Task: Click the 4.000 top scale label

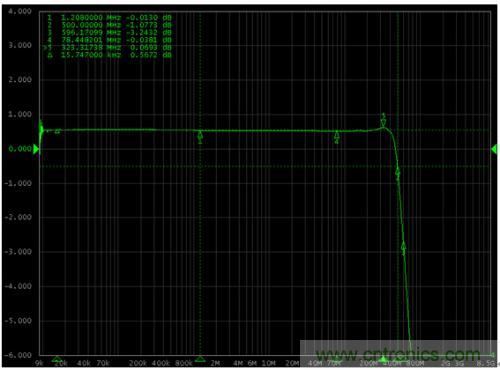Action: click(20, 11)
